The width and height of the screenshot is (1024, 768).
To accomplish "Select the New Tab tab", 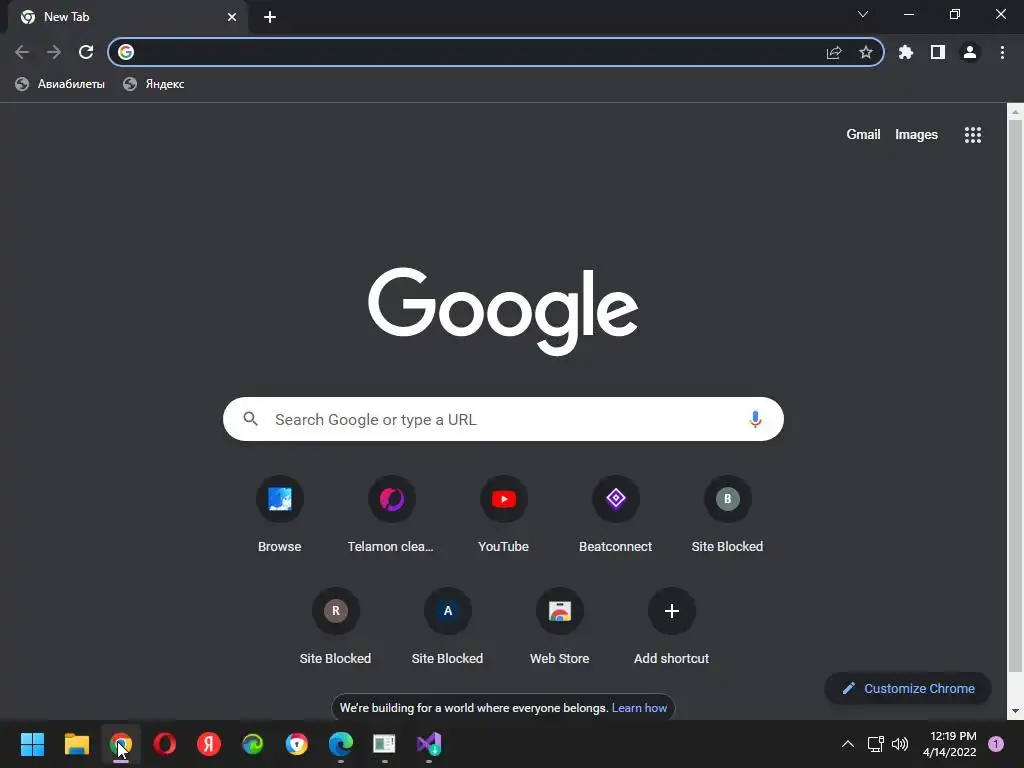I will [x=127, y=18].
